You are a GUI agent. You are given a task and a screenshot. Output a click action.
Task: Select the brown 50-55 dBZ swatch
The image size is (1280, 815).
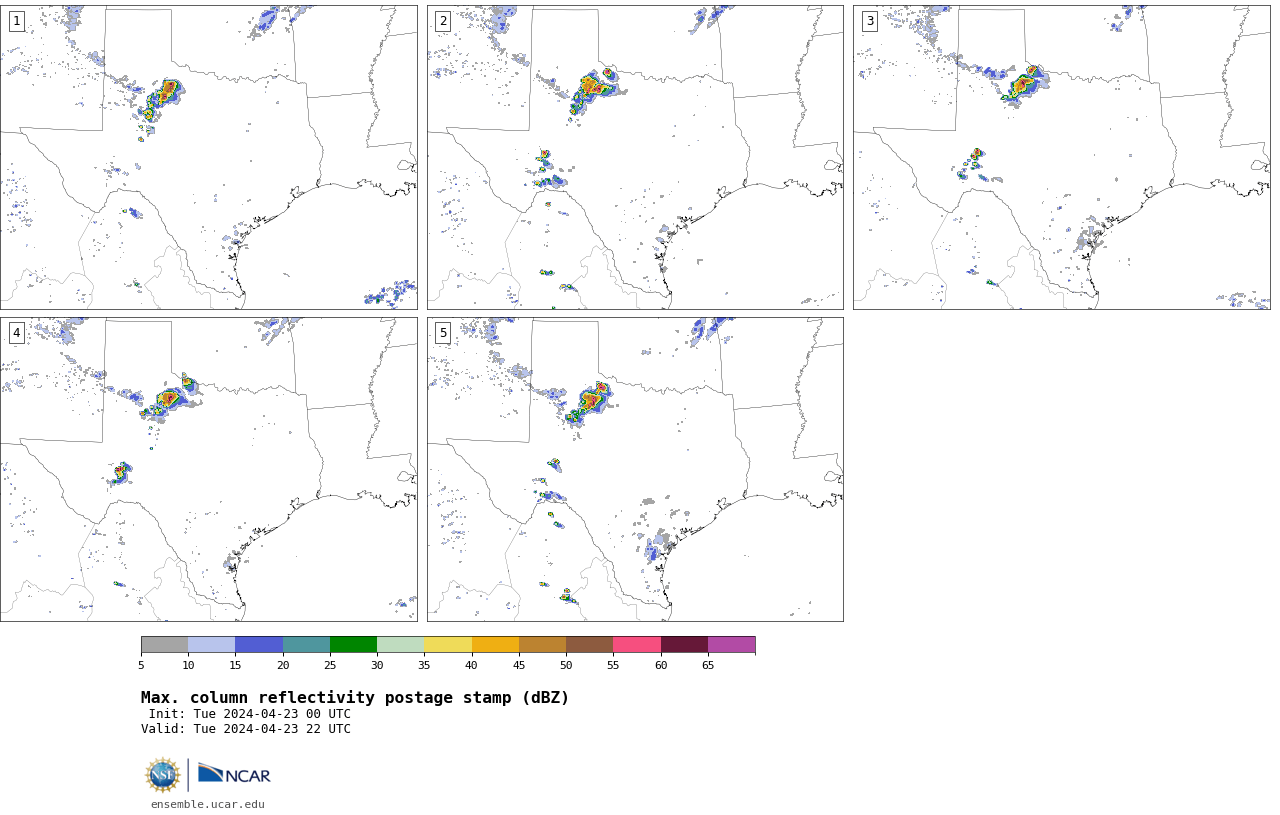coord(590,644)
